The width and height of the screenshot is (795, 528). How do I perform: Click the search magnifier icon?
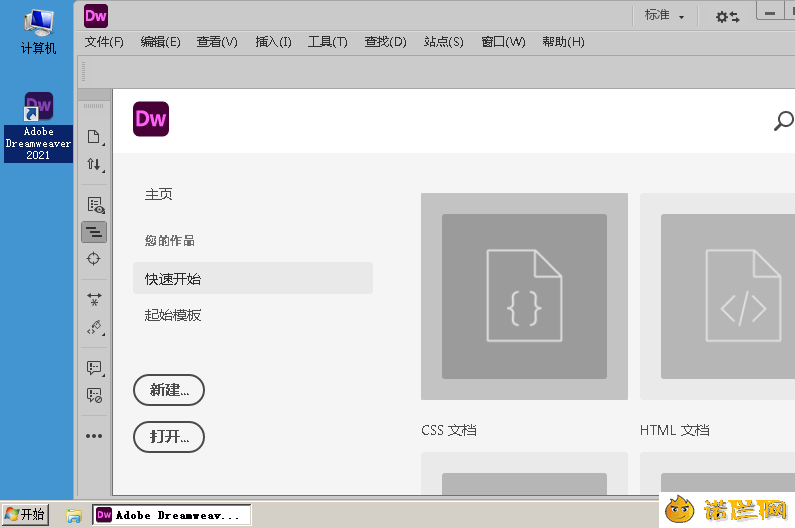click(783, 121)
